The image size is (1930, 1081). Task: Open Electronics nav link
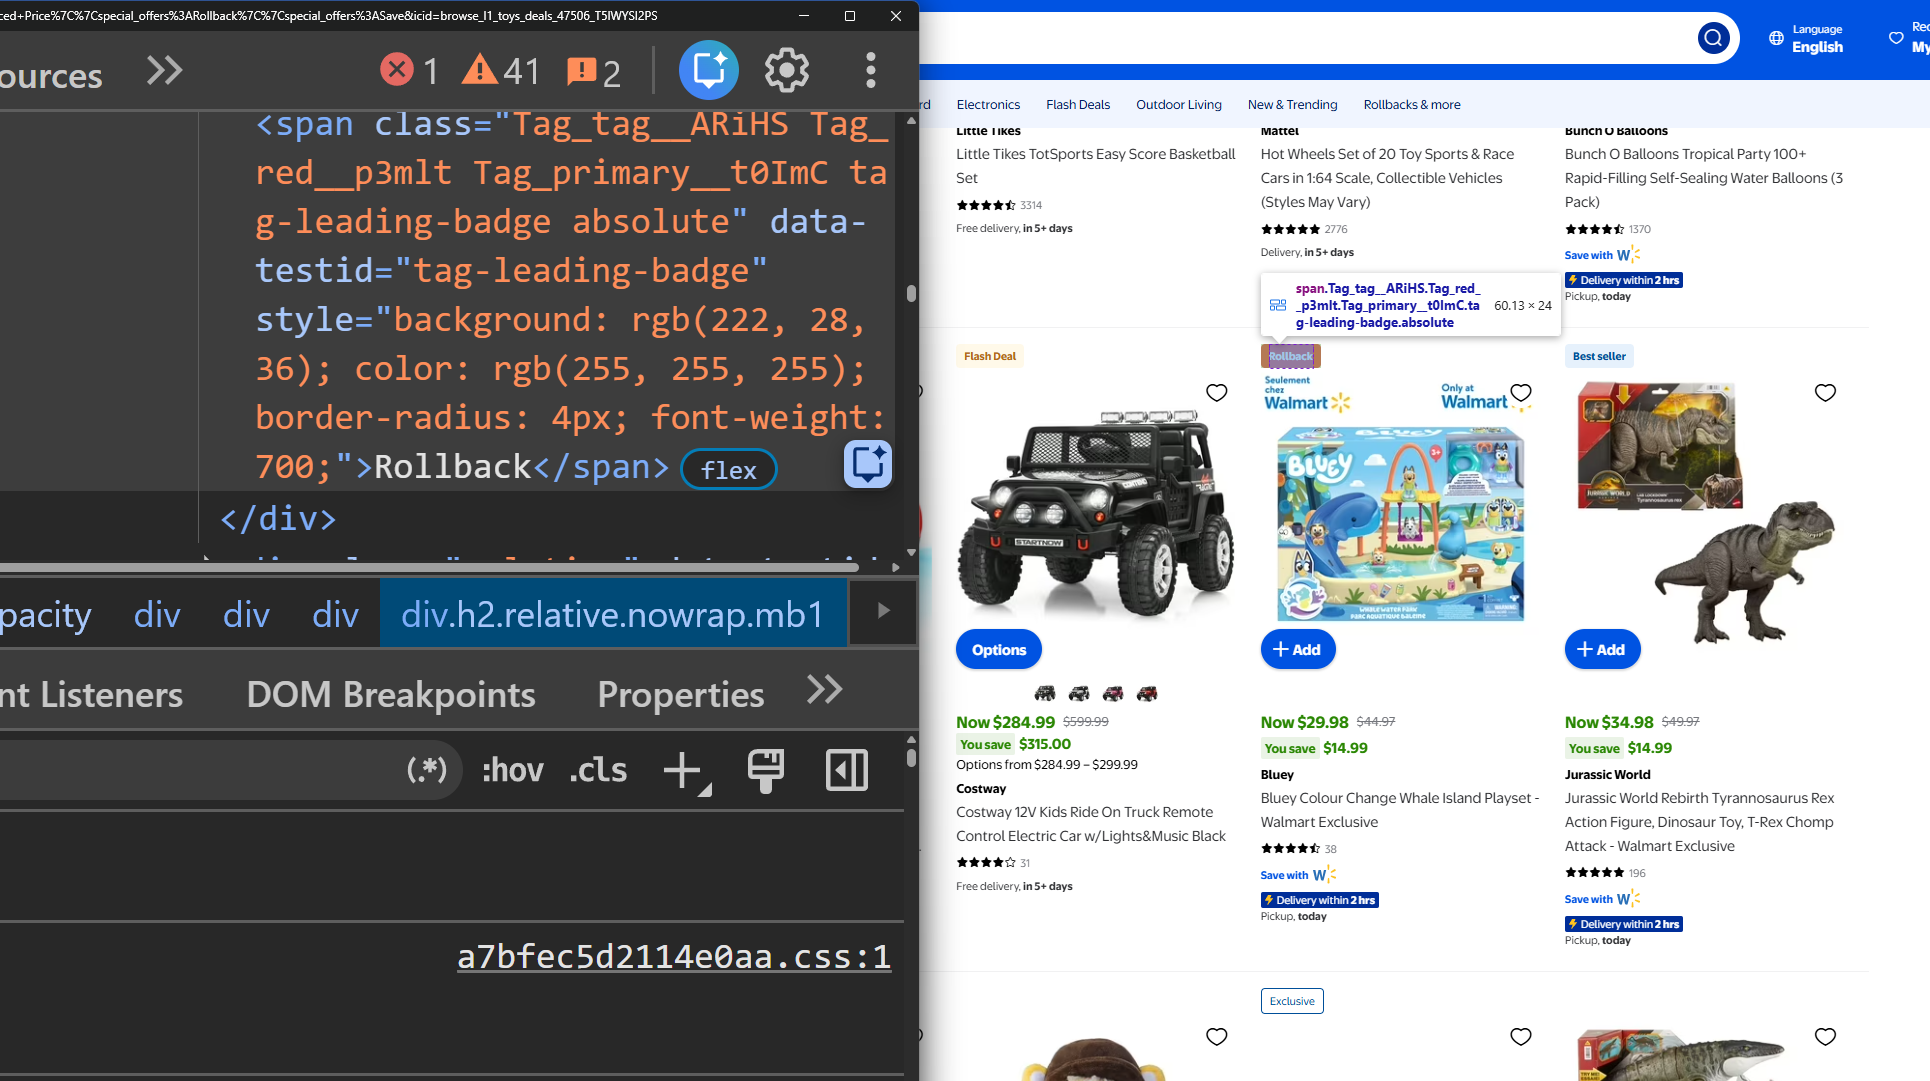988,104
